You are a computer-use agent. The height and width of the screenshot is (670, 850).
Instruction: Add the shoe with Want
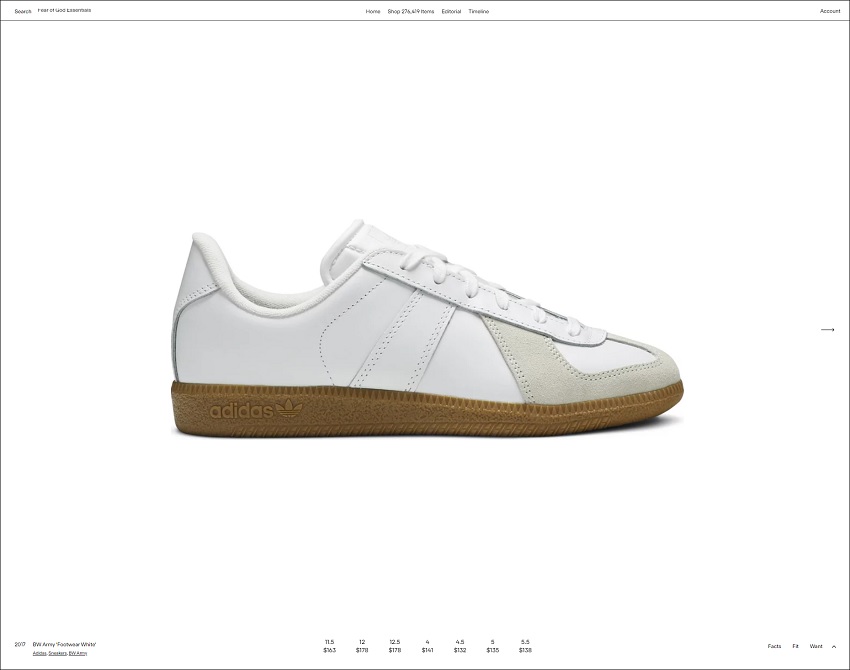815,646
